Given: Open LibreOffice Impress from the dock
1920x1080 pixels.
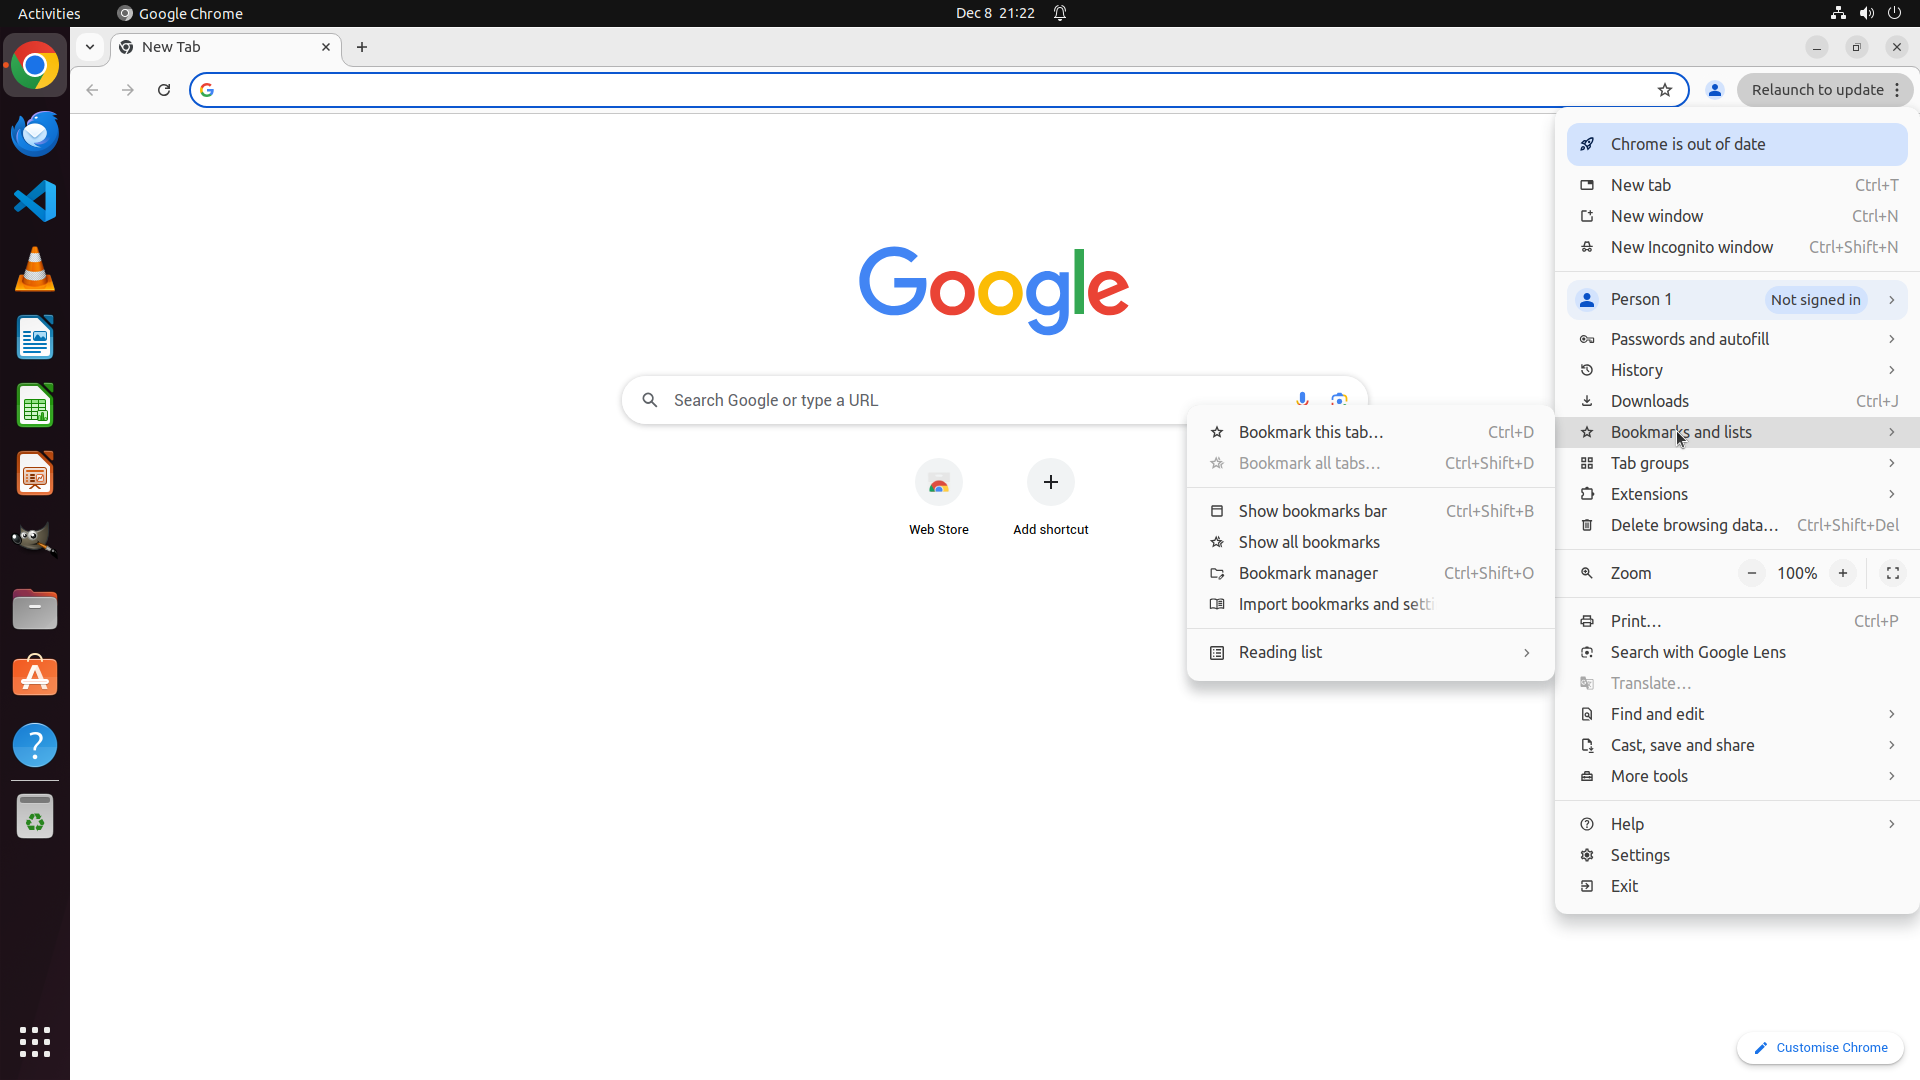Looking at the screenshot, I should pyautogui.click(x=35, y=473).
